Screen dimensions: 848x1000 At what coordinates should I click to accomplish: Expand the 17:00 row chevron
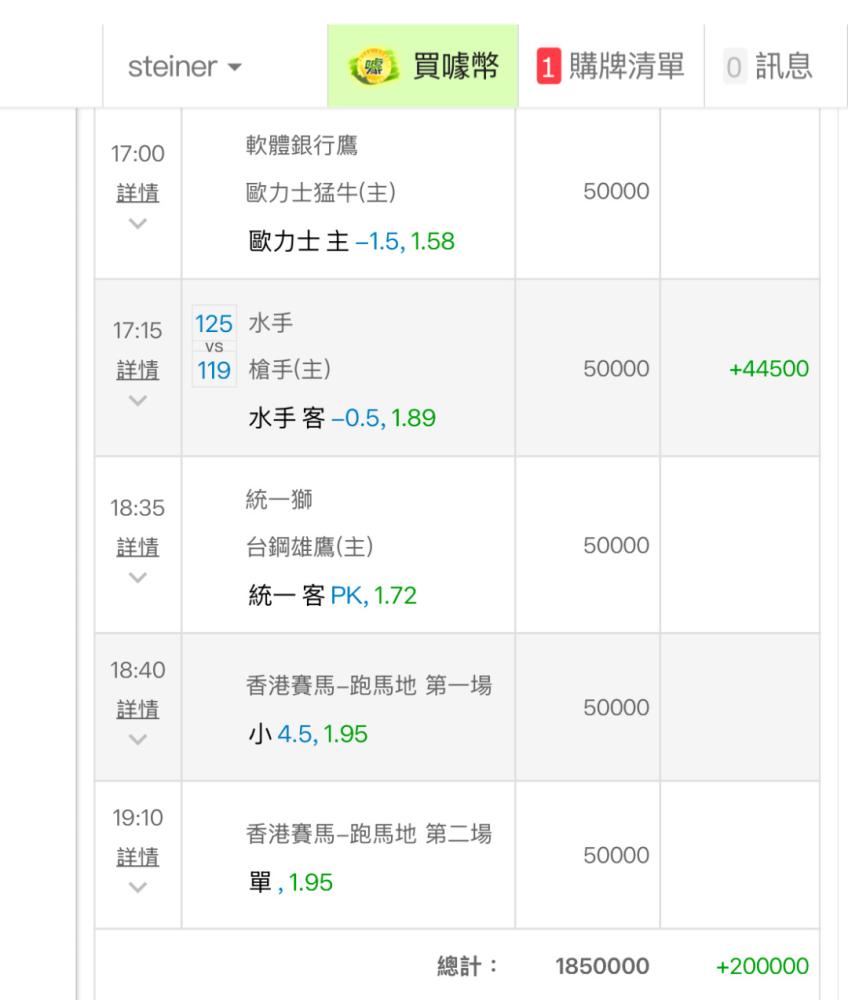[x=138, y=223]
